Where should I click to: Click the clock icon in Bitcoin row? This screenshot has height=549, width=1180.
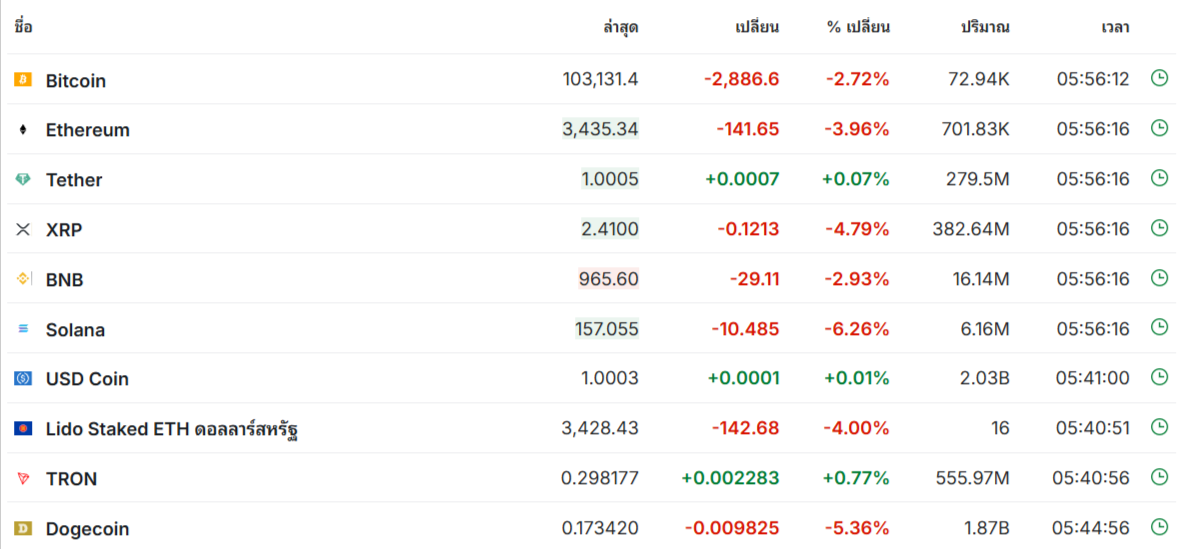(1159, 78)
